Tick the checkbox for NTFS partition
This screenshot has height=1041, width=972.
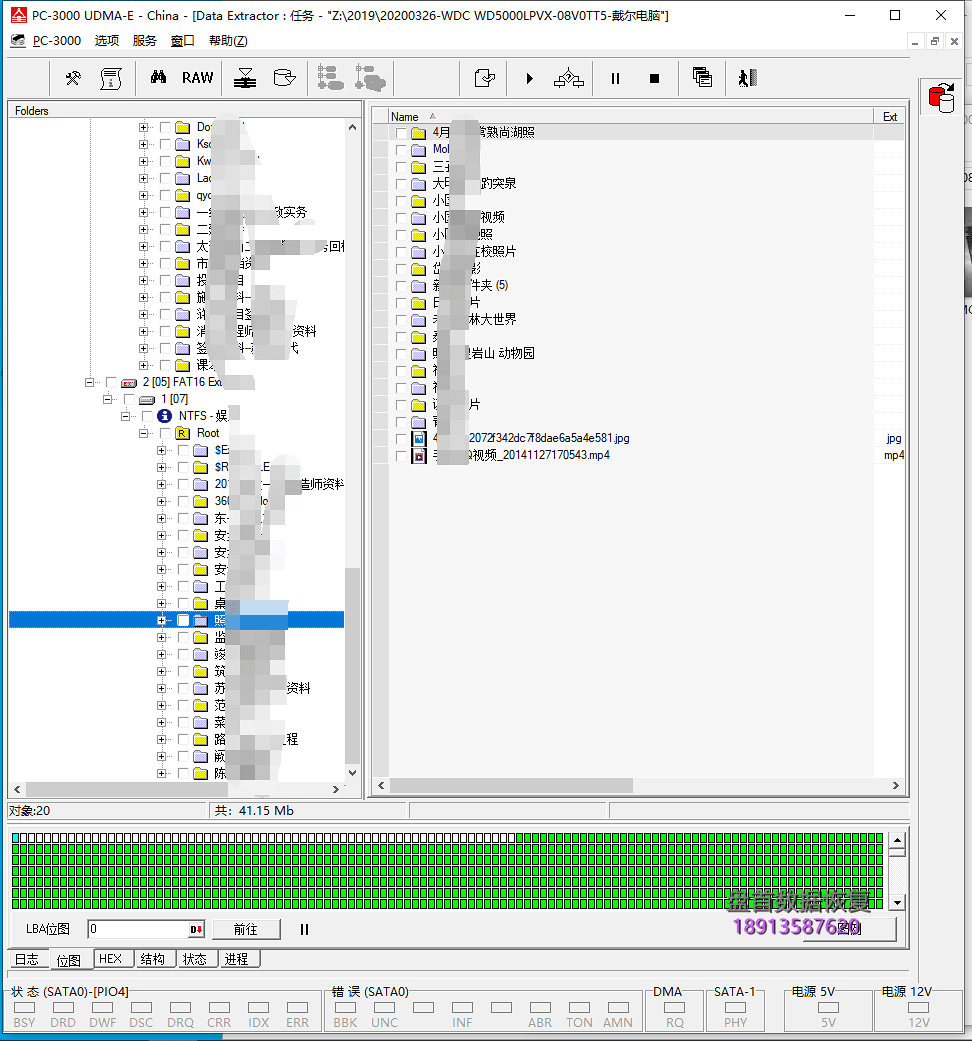(147, 416)
